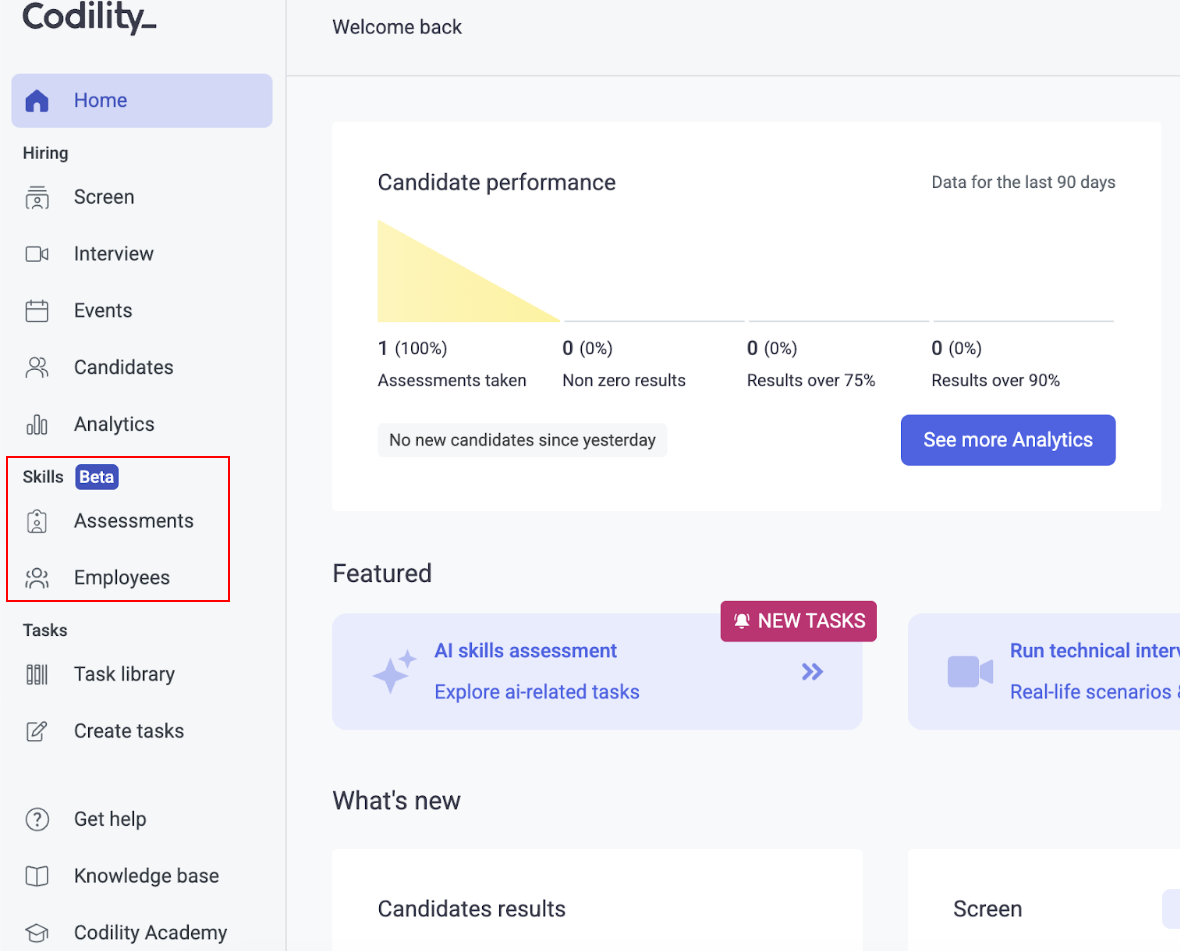Click the 'What's new' section heading
The height and width of the screenshot is (951, 1180).
(397, 801)
